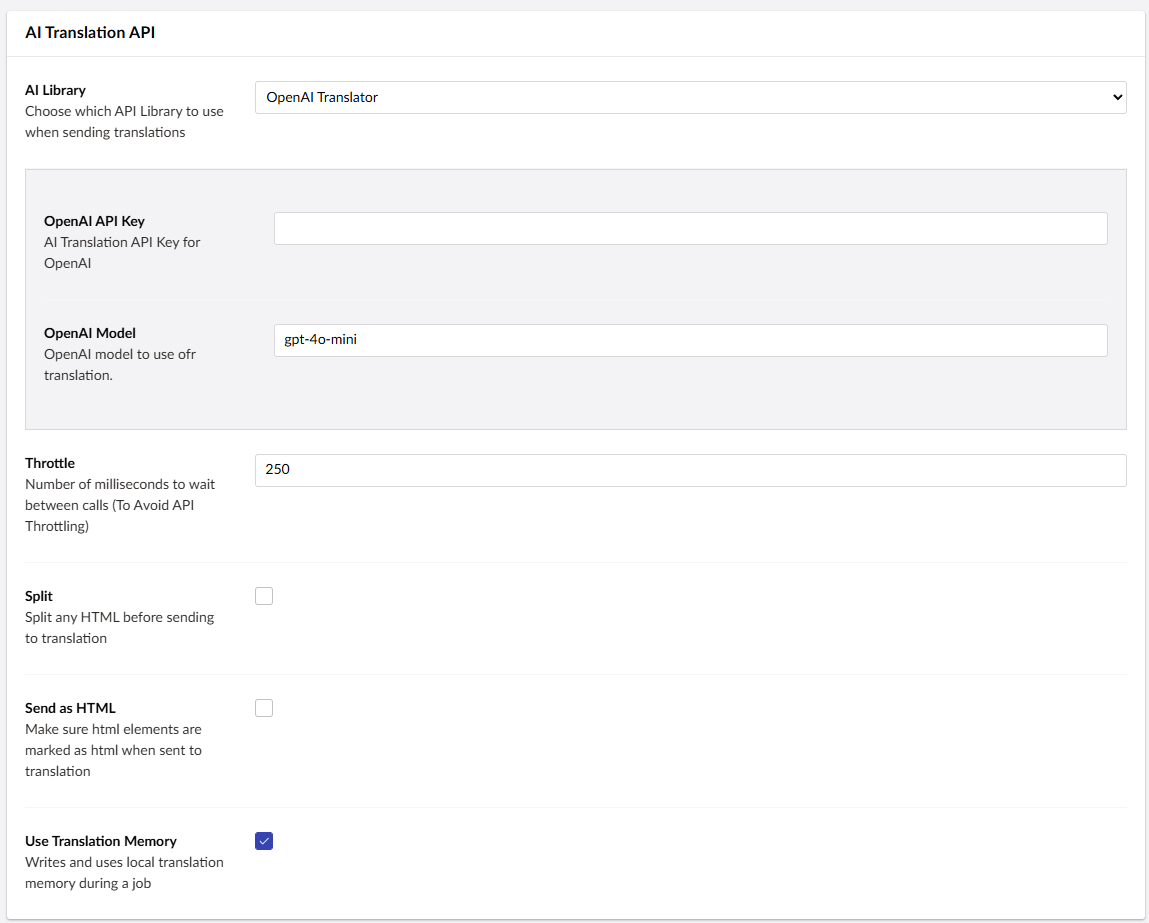Click the Throttle field containing 250
Screen dimensions: 1149x923
pos(690,470)
